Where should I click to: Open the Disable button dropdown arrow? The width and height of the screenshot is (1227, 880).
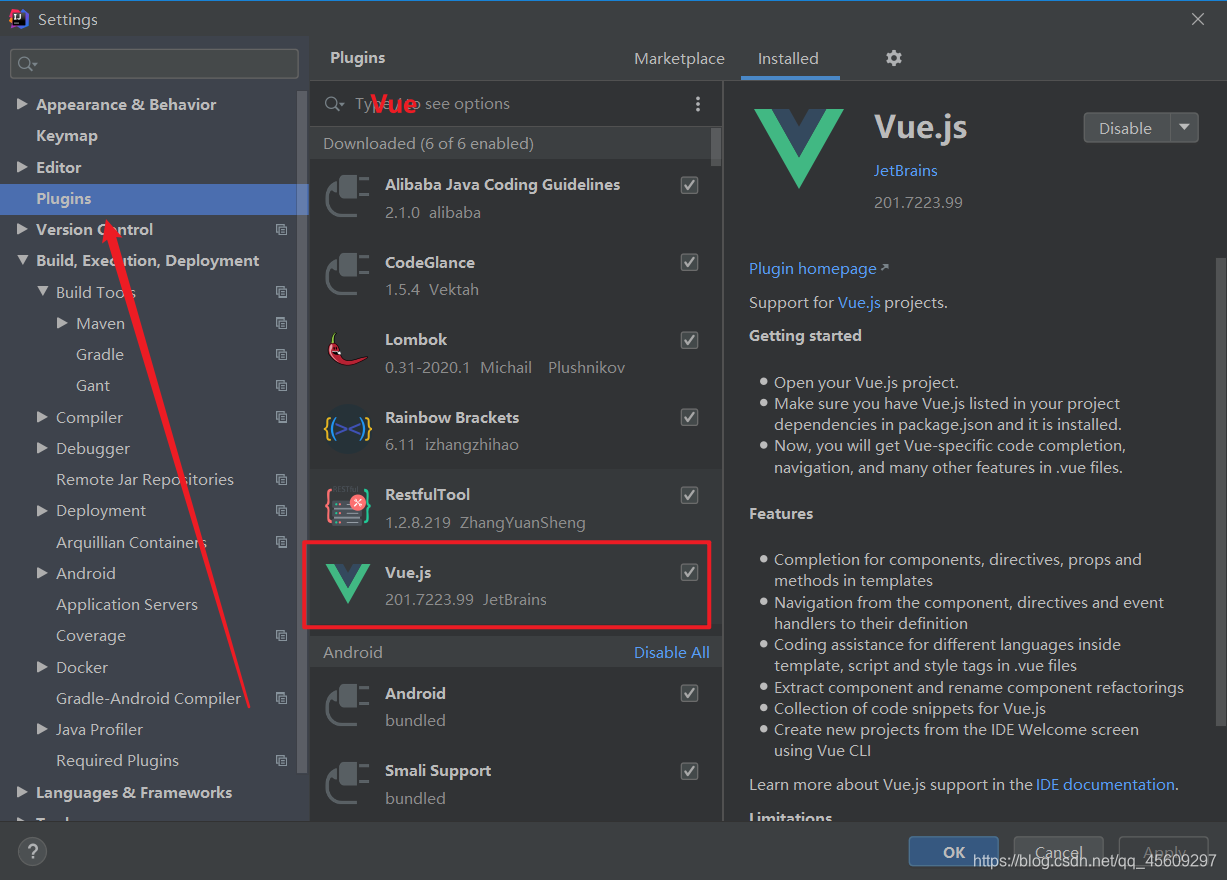(1184, 128)
